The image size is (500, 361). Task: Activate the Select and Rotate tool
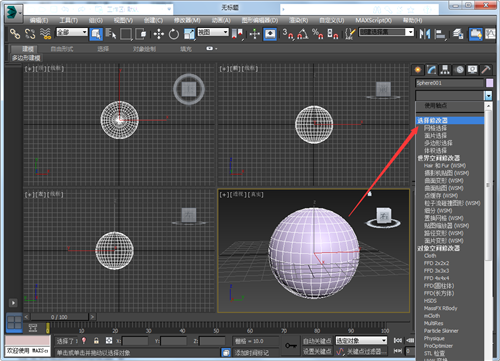coord(174,34)
